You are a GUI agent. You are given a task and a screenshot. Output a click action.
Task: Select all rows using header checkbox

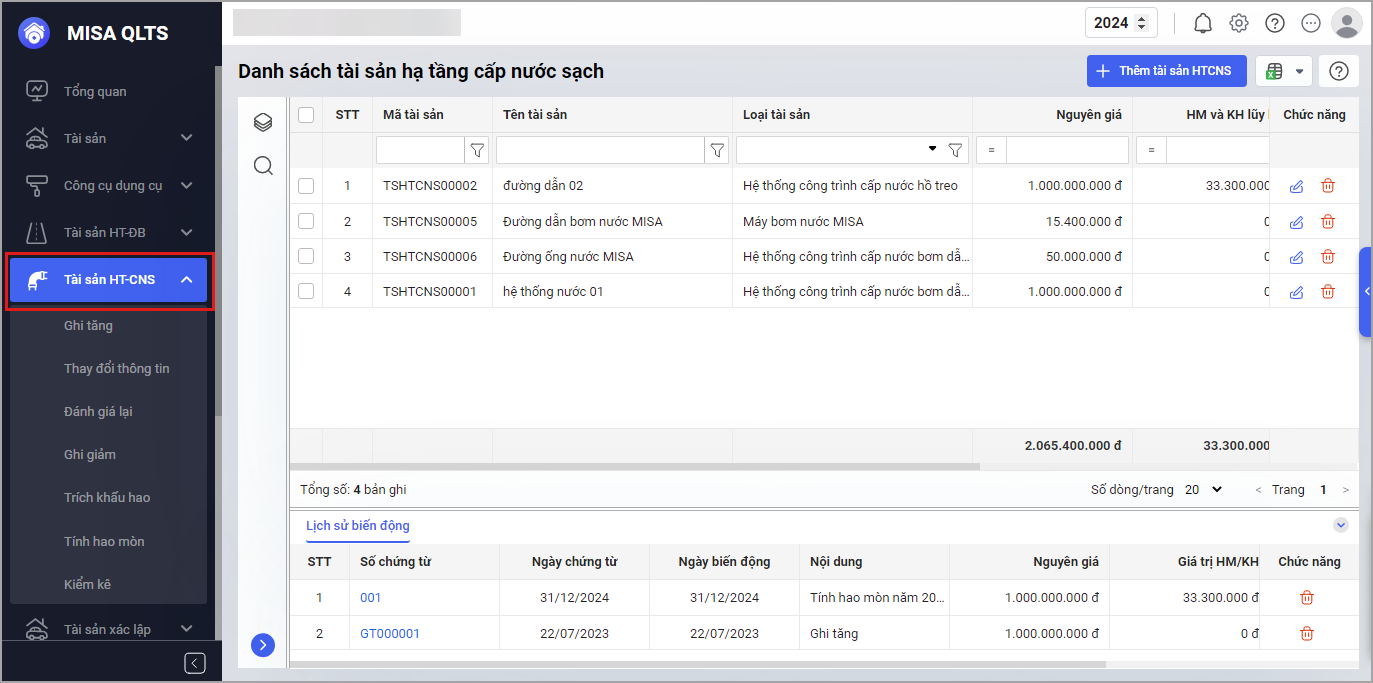306,115
